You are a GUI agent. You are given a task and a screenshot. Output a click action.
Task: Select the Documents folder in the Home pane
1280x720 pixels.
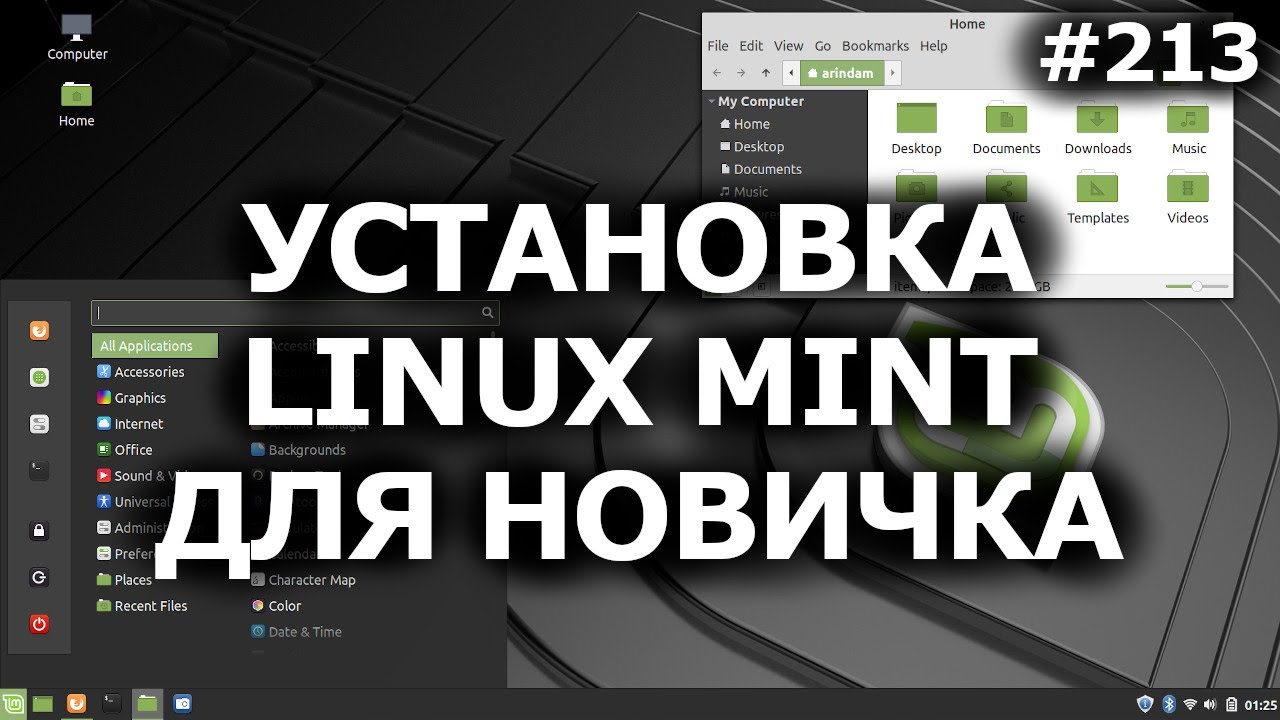(1006, 128)
